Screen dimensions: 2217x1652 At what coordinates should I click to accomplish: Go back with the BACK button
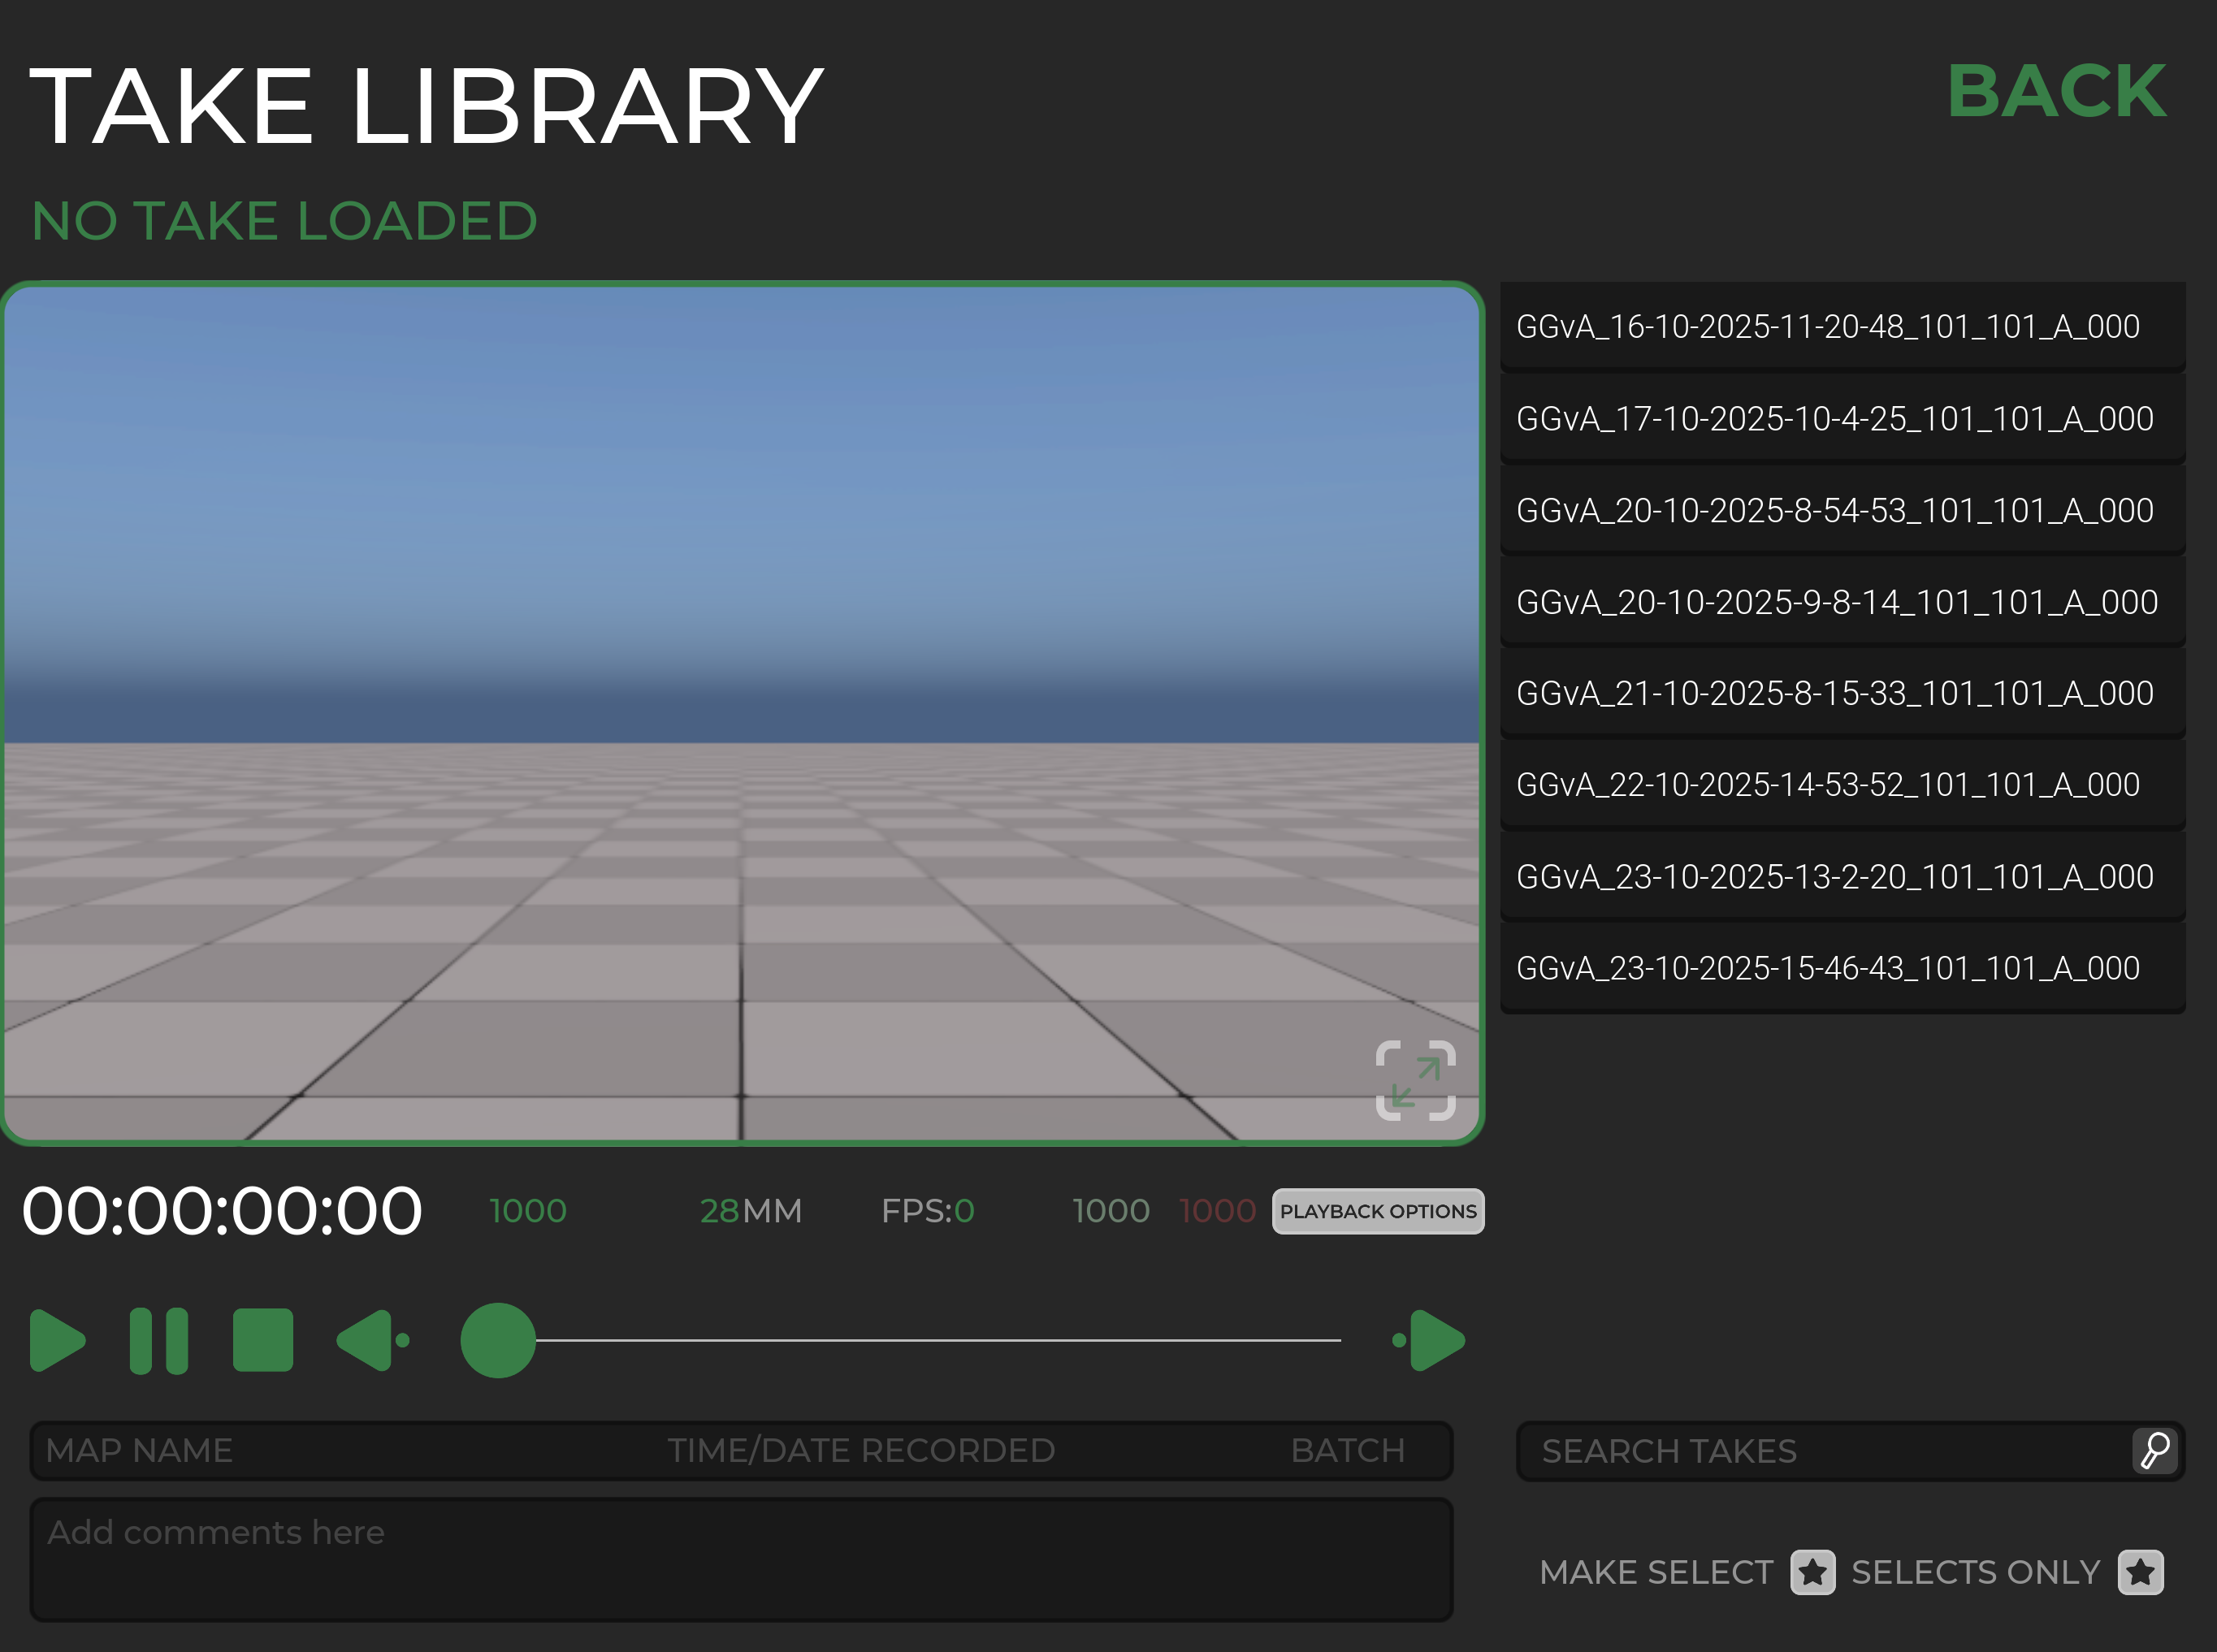tap(2056, 92)
